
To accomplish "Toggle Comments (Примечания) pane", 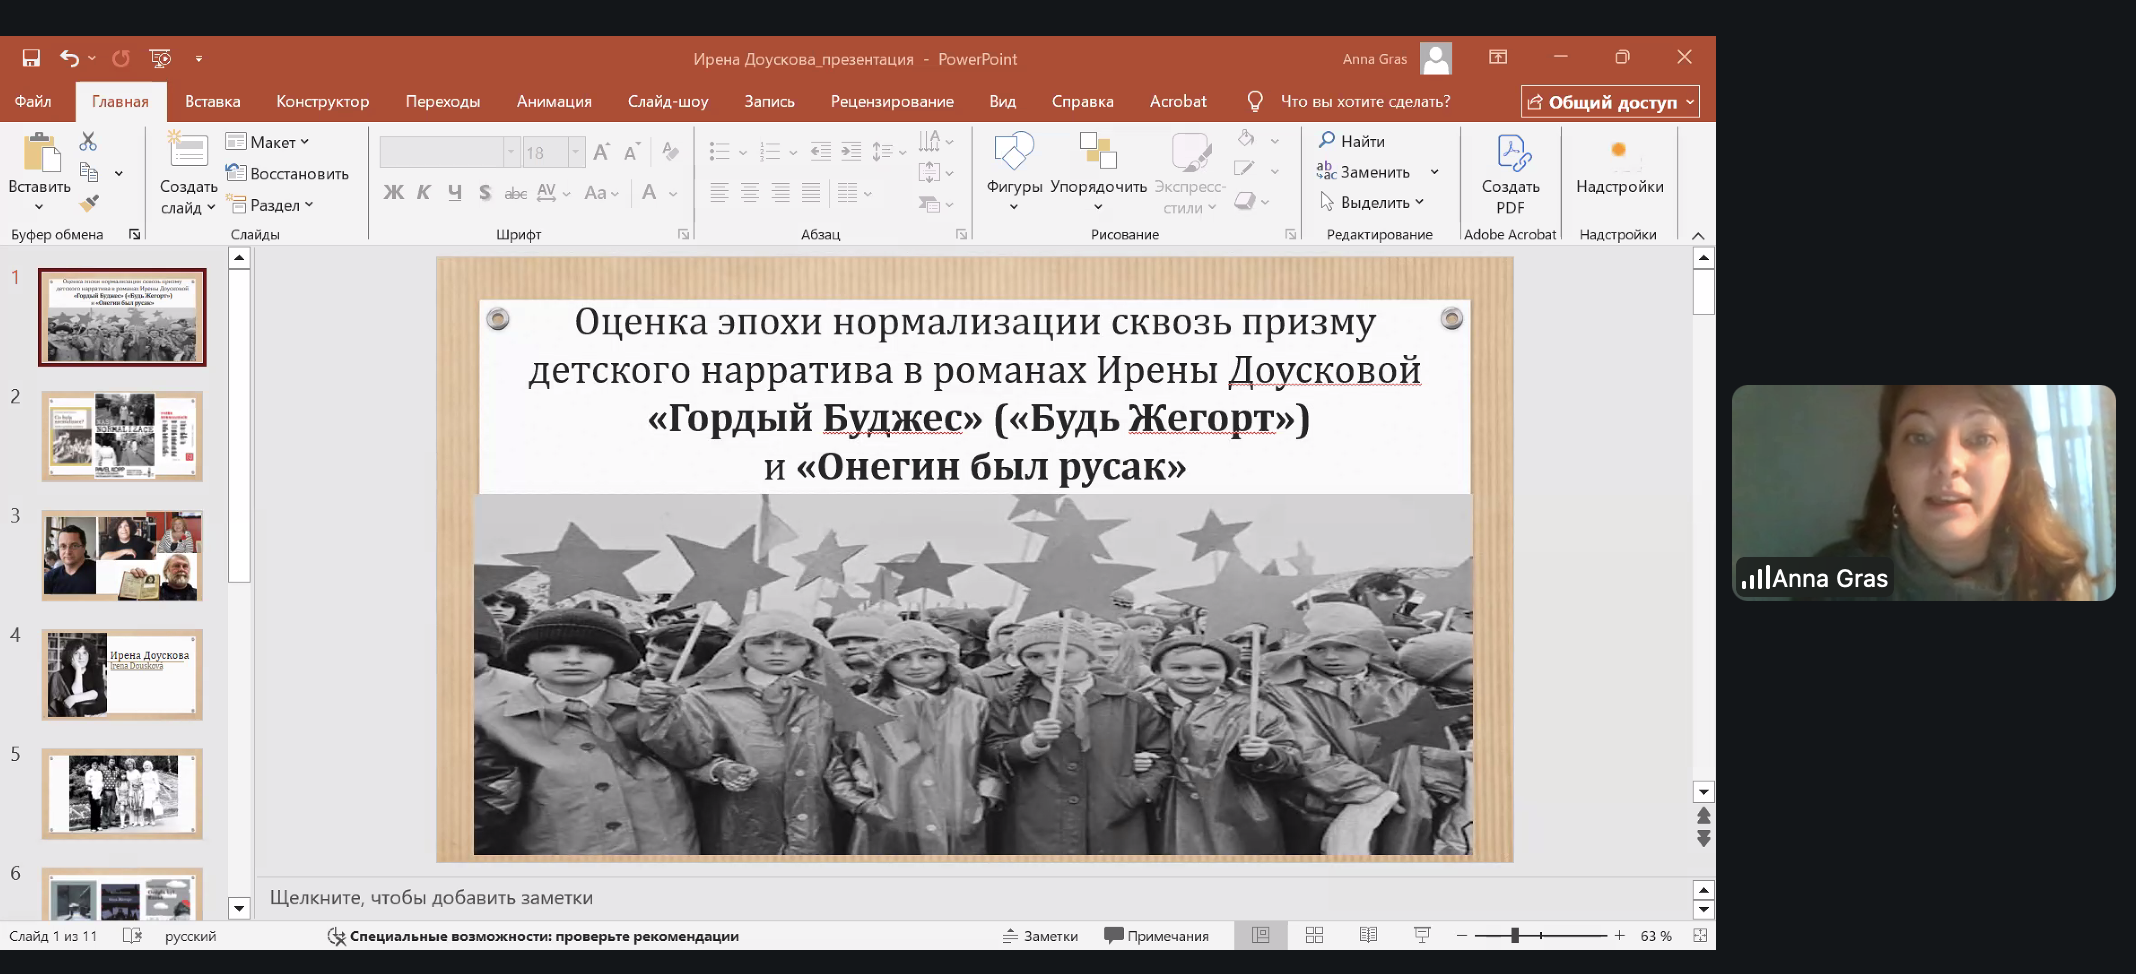I will point(1156,936).
